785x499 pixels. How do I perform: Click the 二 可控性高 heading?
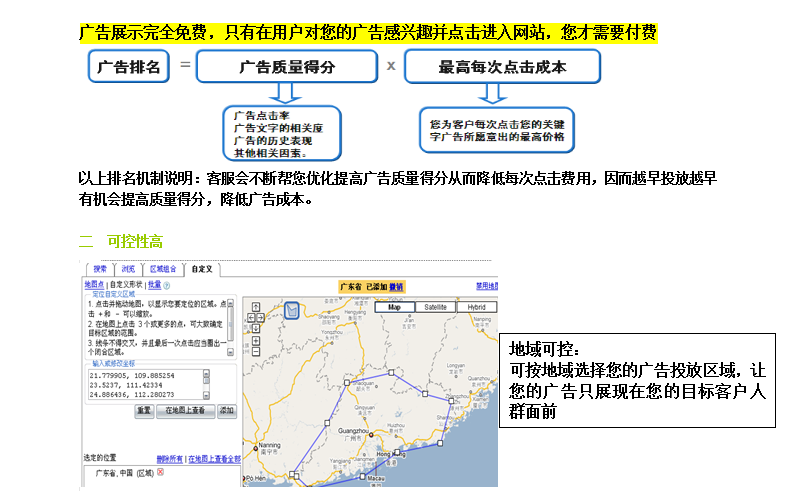[121, 242]
